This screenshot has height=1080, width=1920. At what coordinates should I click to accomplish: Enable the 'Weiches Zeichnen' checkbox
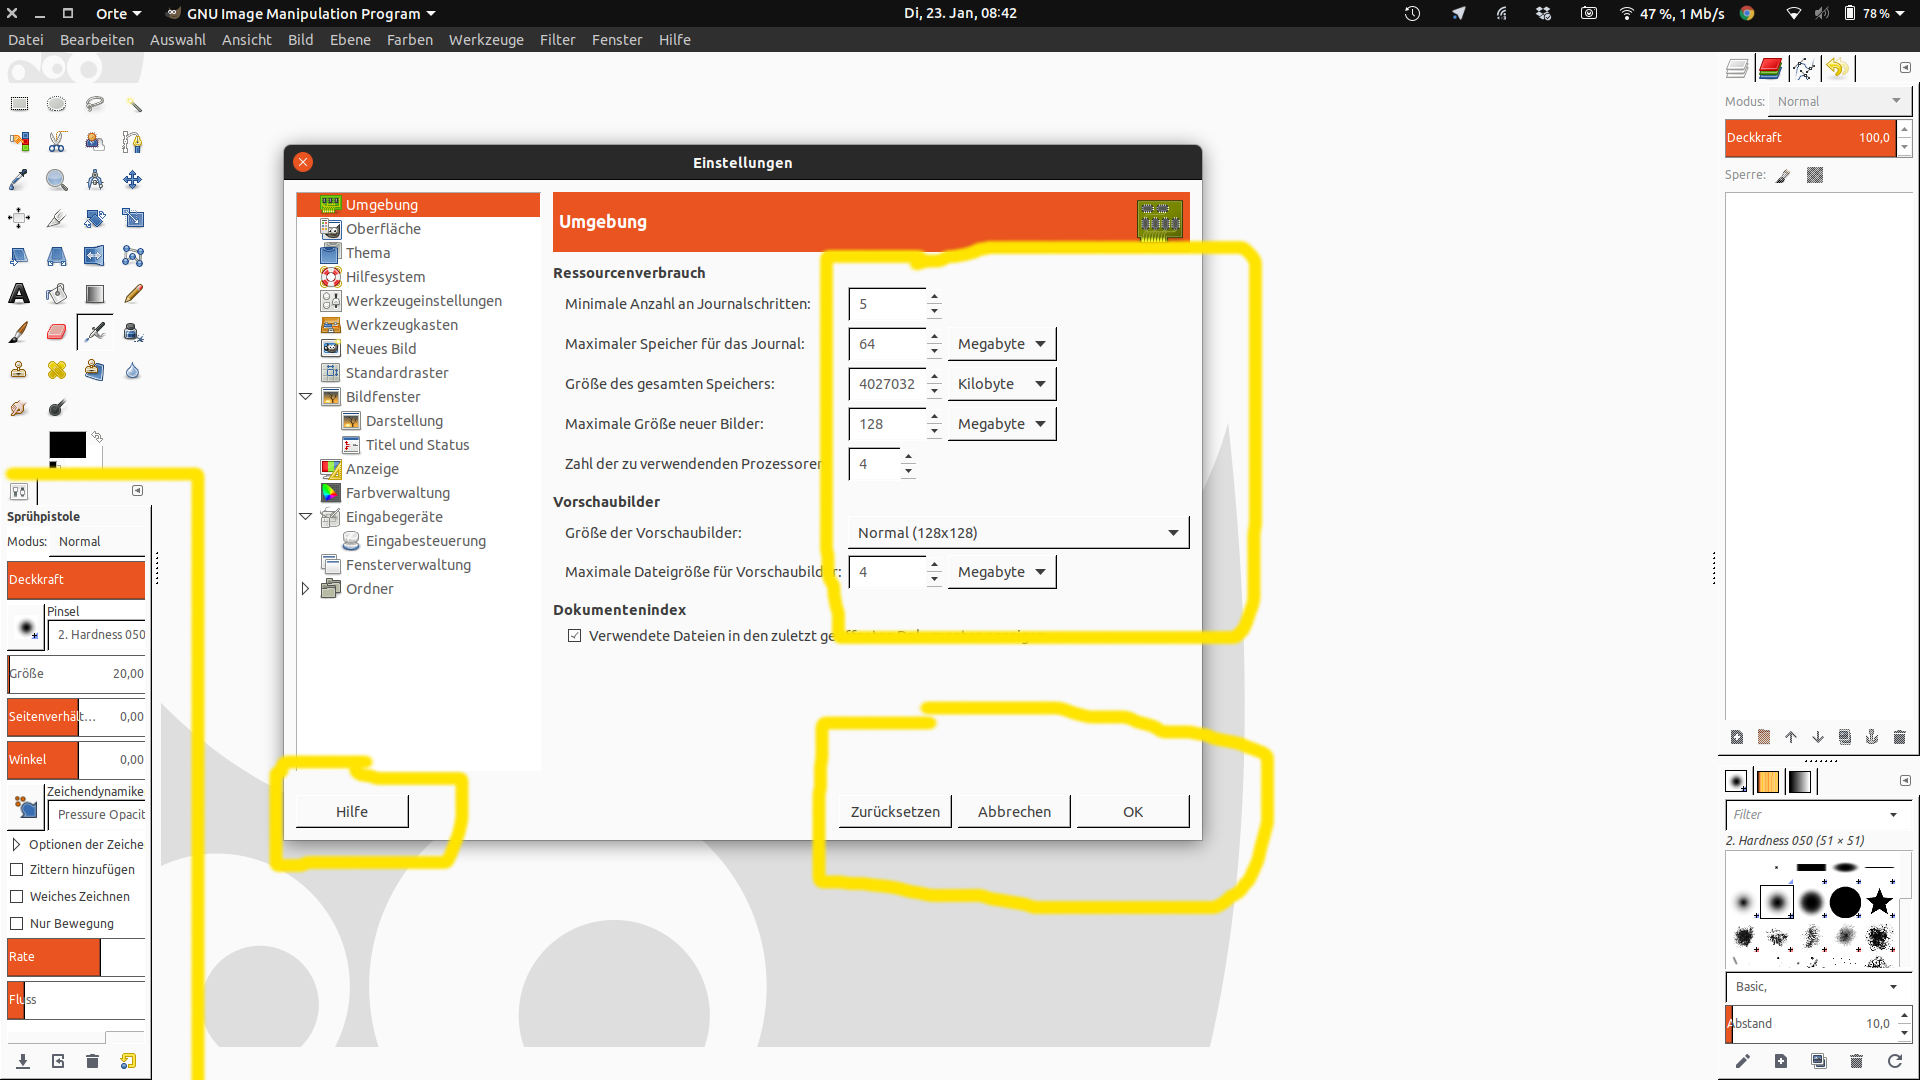click(17, 897)
